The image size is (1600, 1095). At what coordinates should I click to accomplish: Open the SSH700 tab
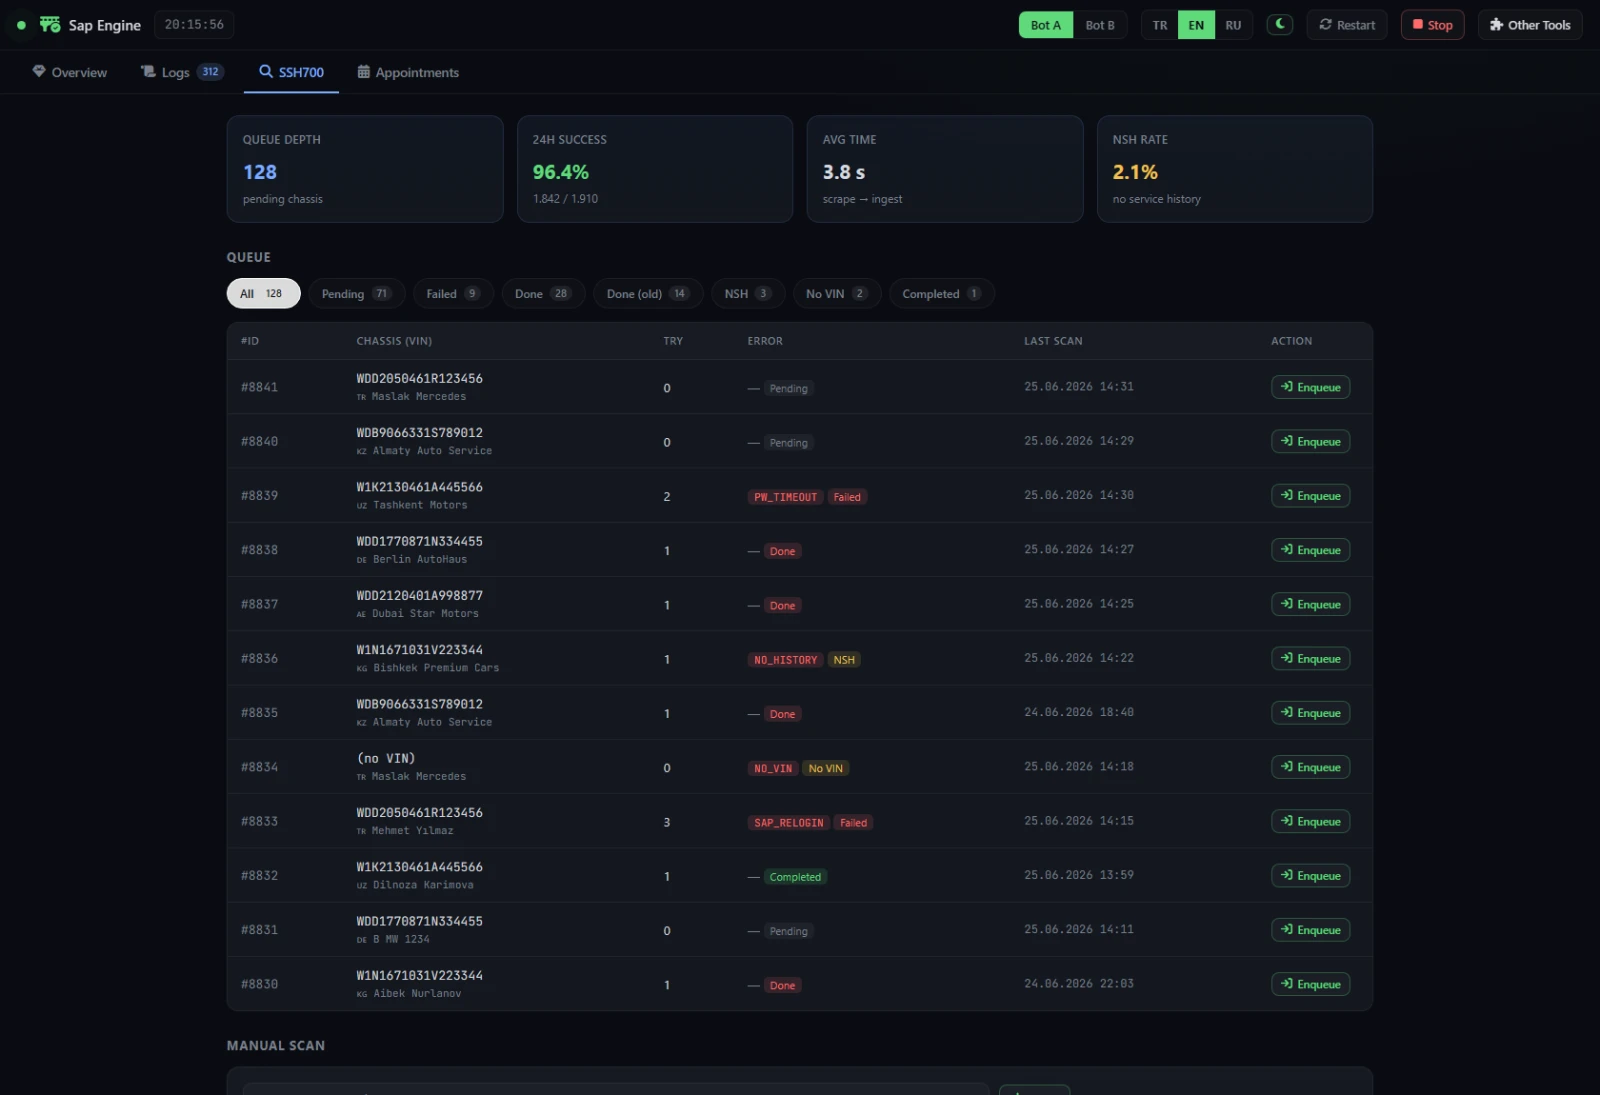[x=291, y=72]
